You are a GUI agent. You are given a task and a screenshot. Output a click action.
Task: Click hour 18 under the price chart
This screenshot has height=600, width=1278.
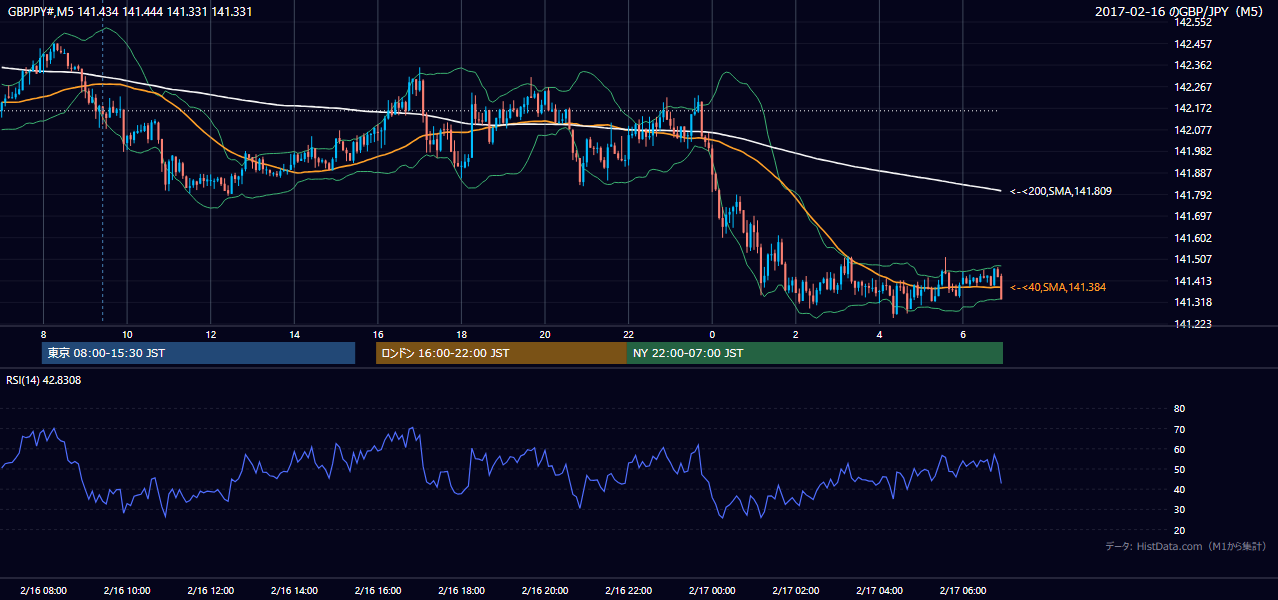point(461,335)
